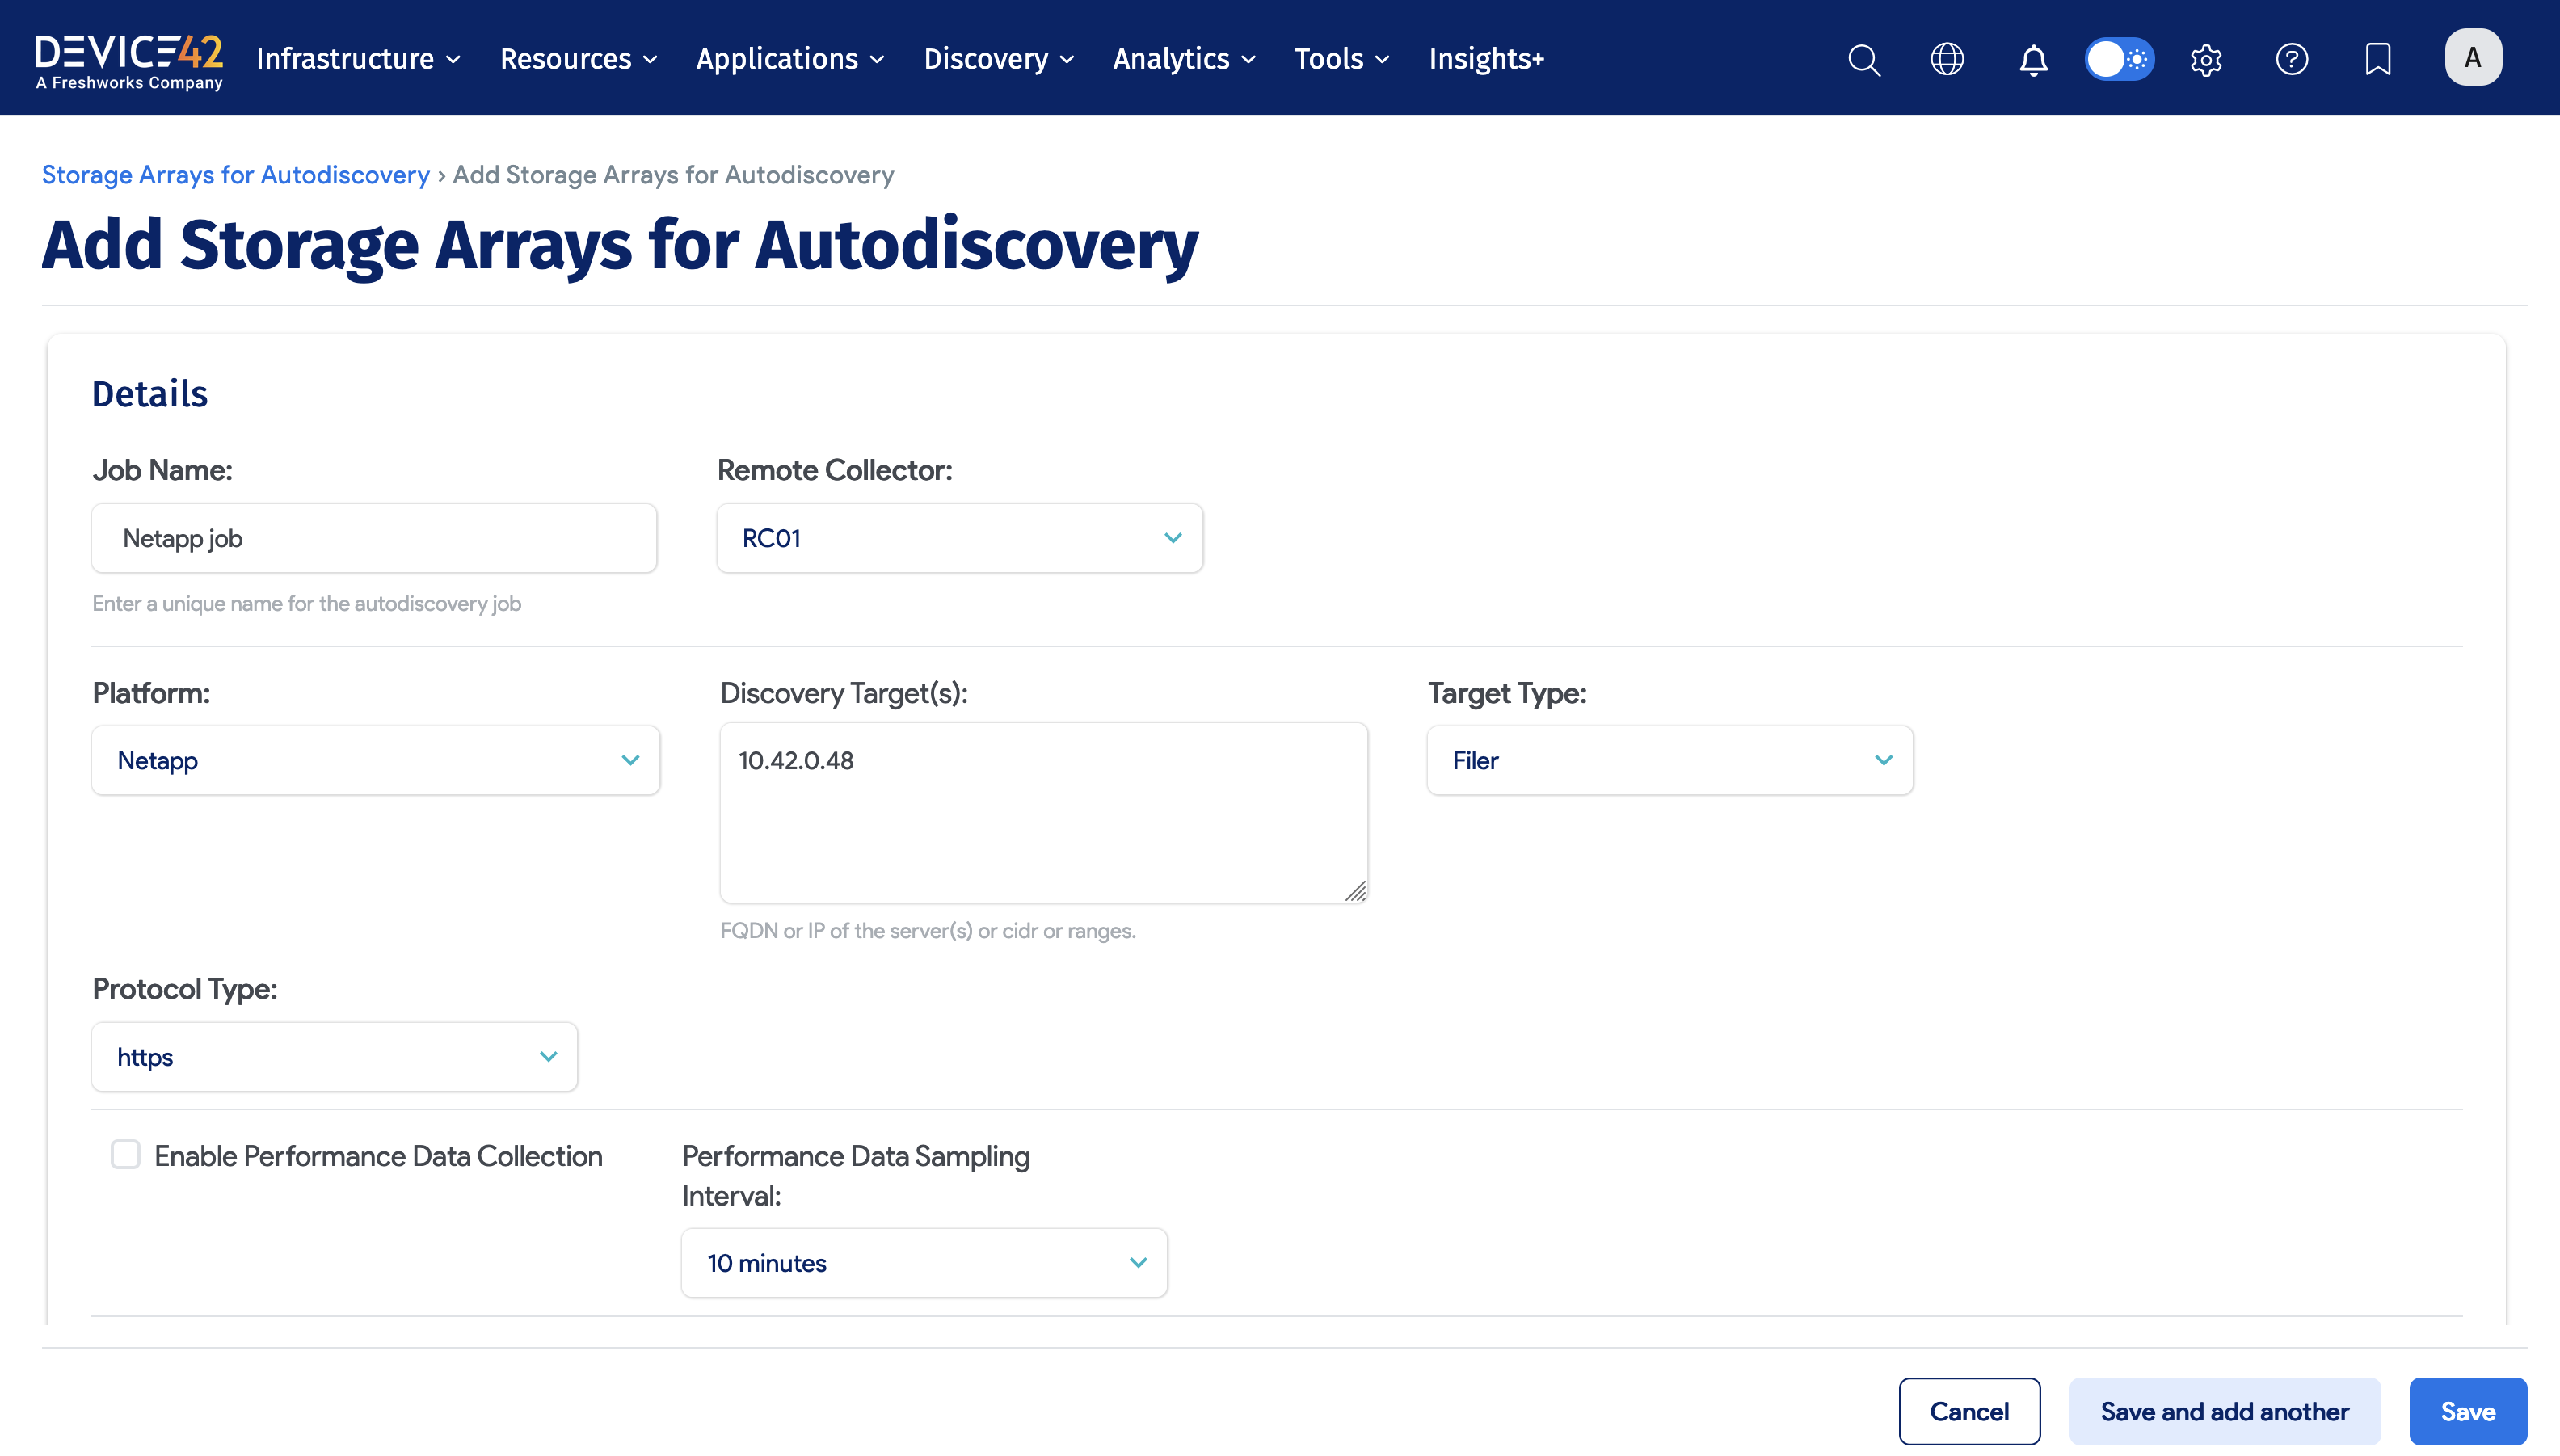The height and width of the screenshot is (1456, 2560).
Task: Expand the Platform Netapp dropdown
Action: 376,760
